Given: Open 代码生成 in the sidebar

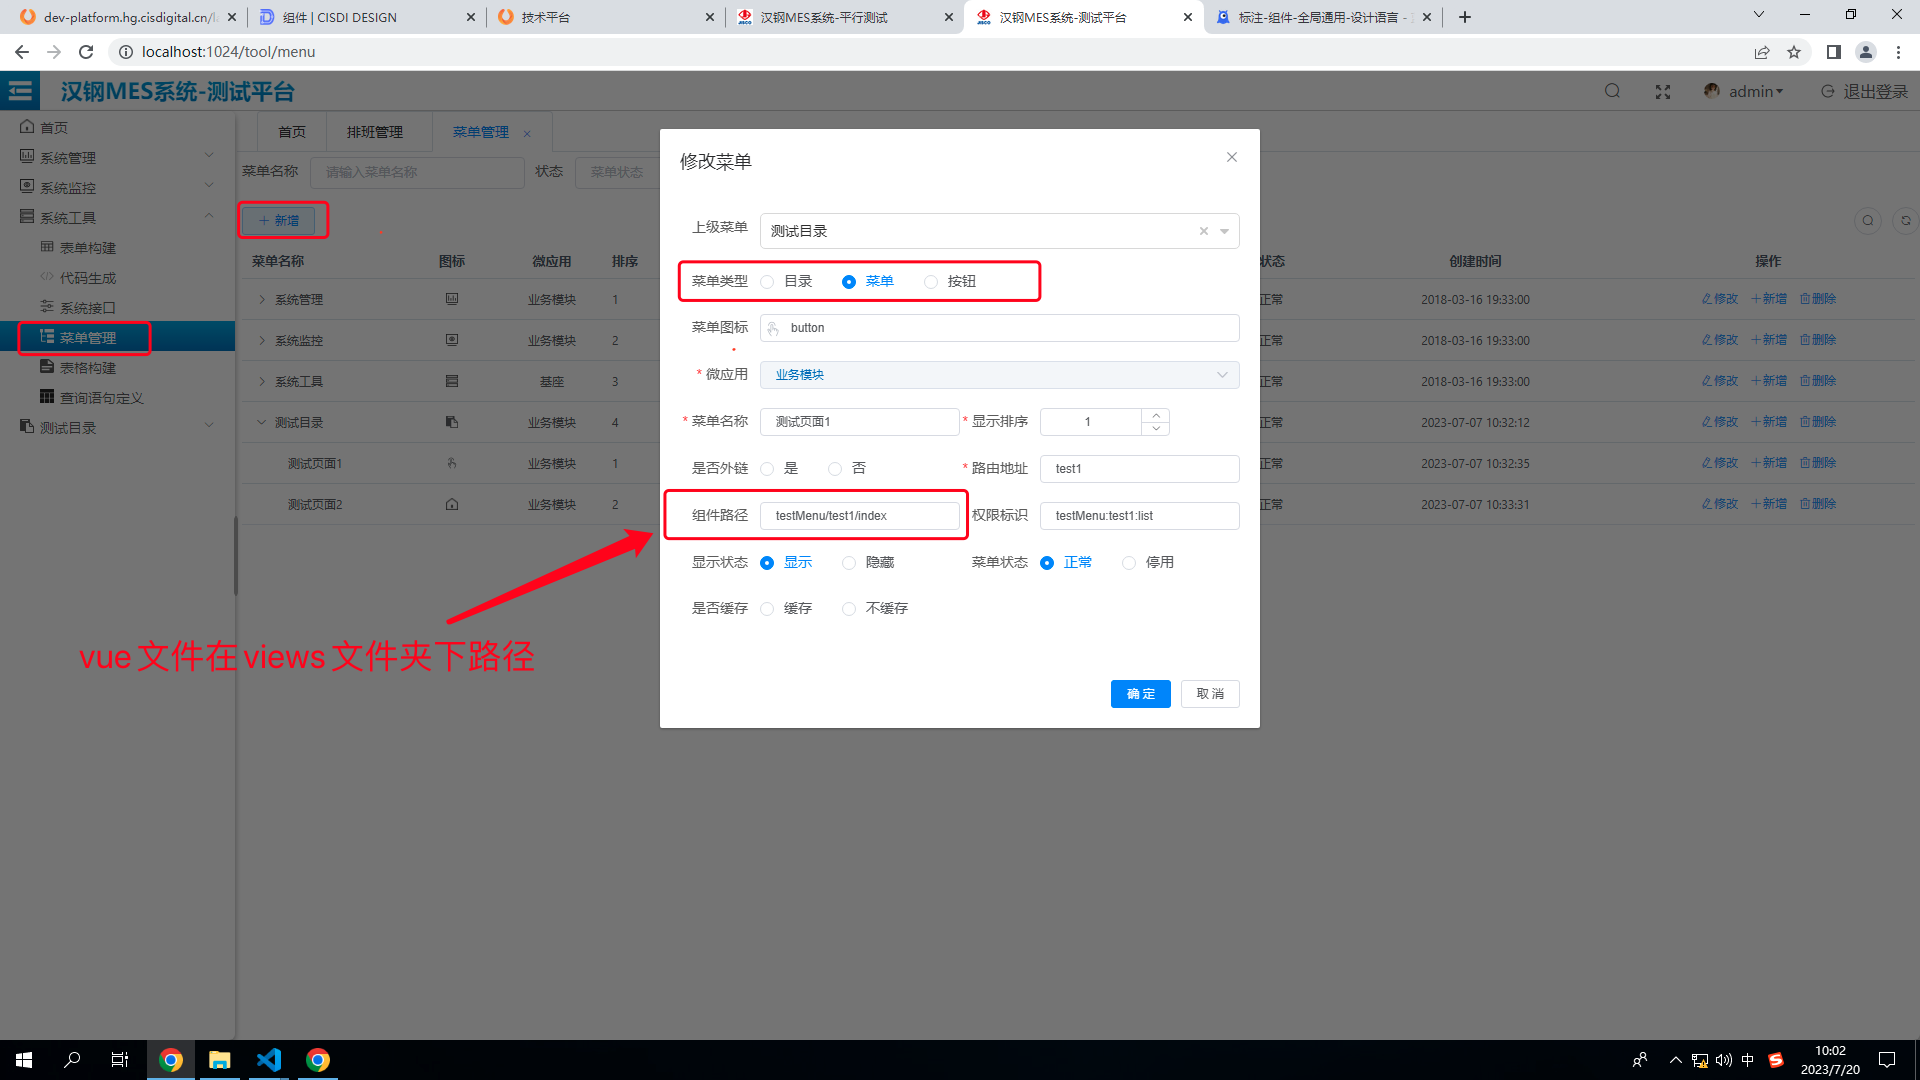Looking at the screenshot, I should pos(88,278).
